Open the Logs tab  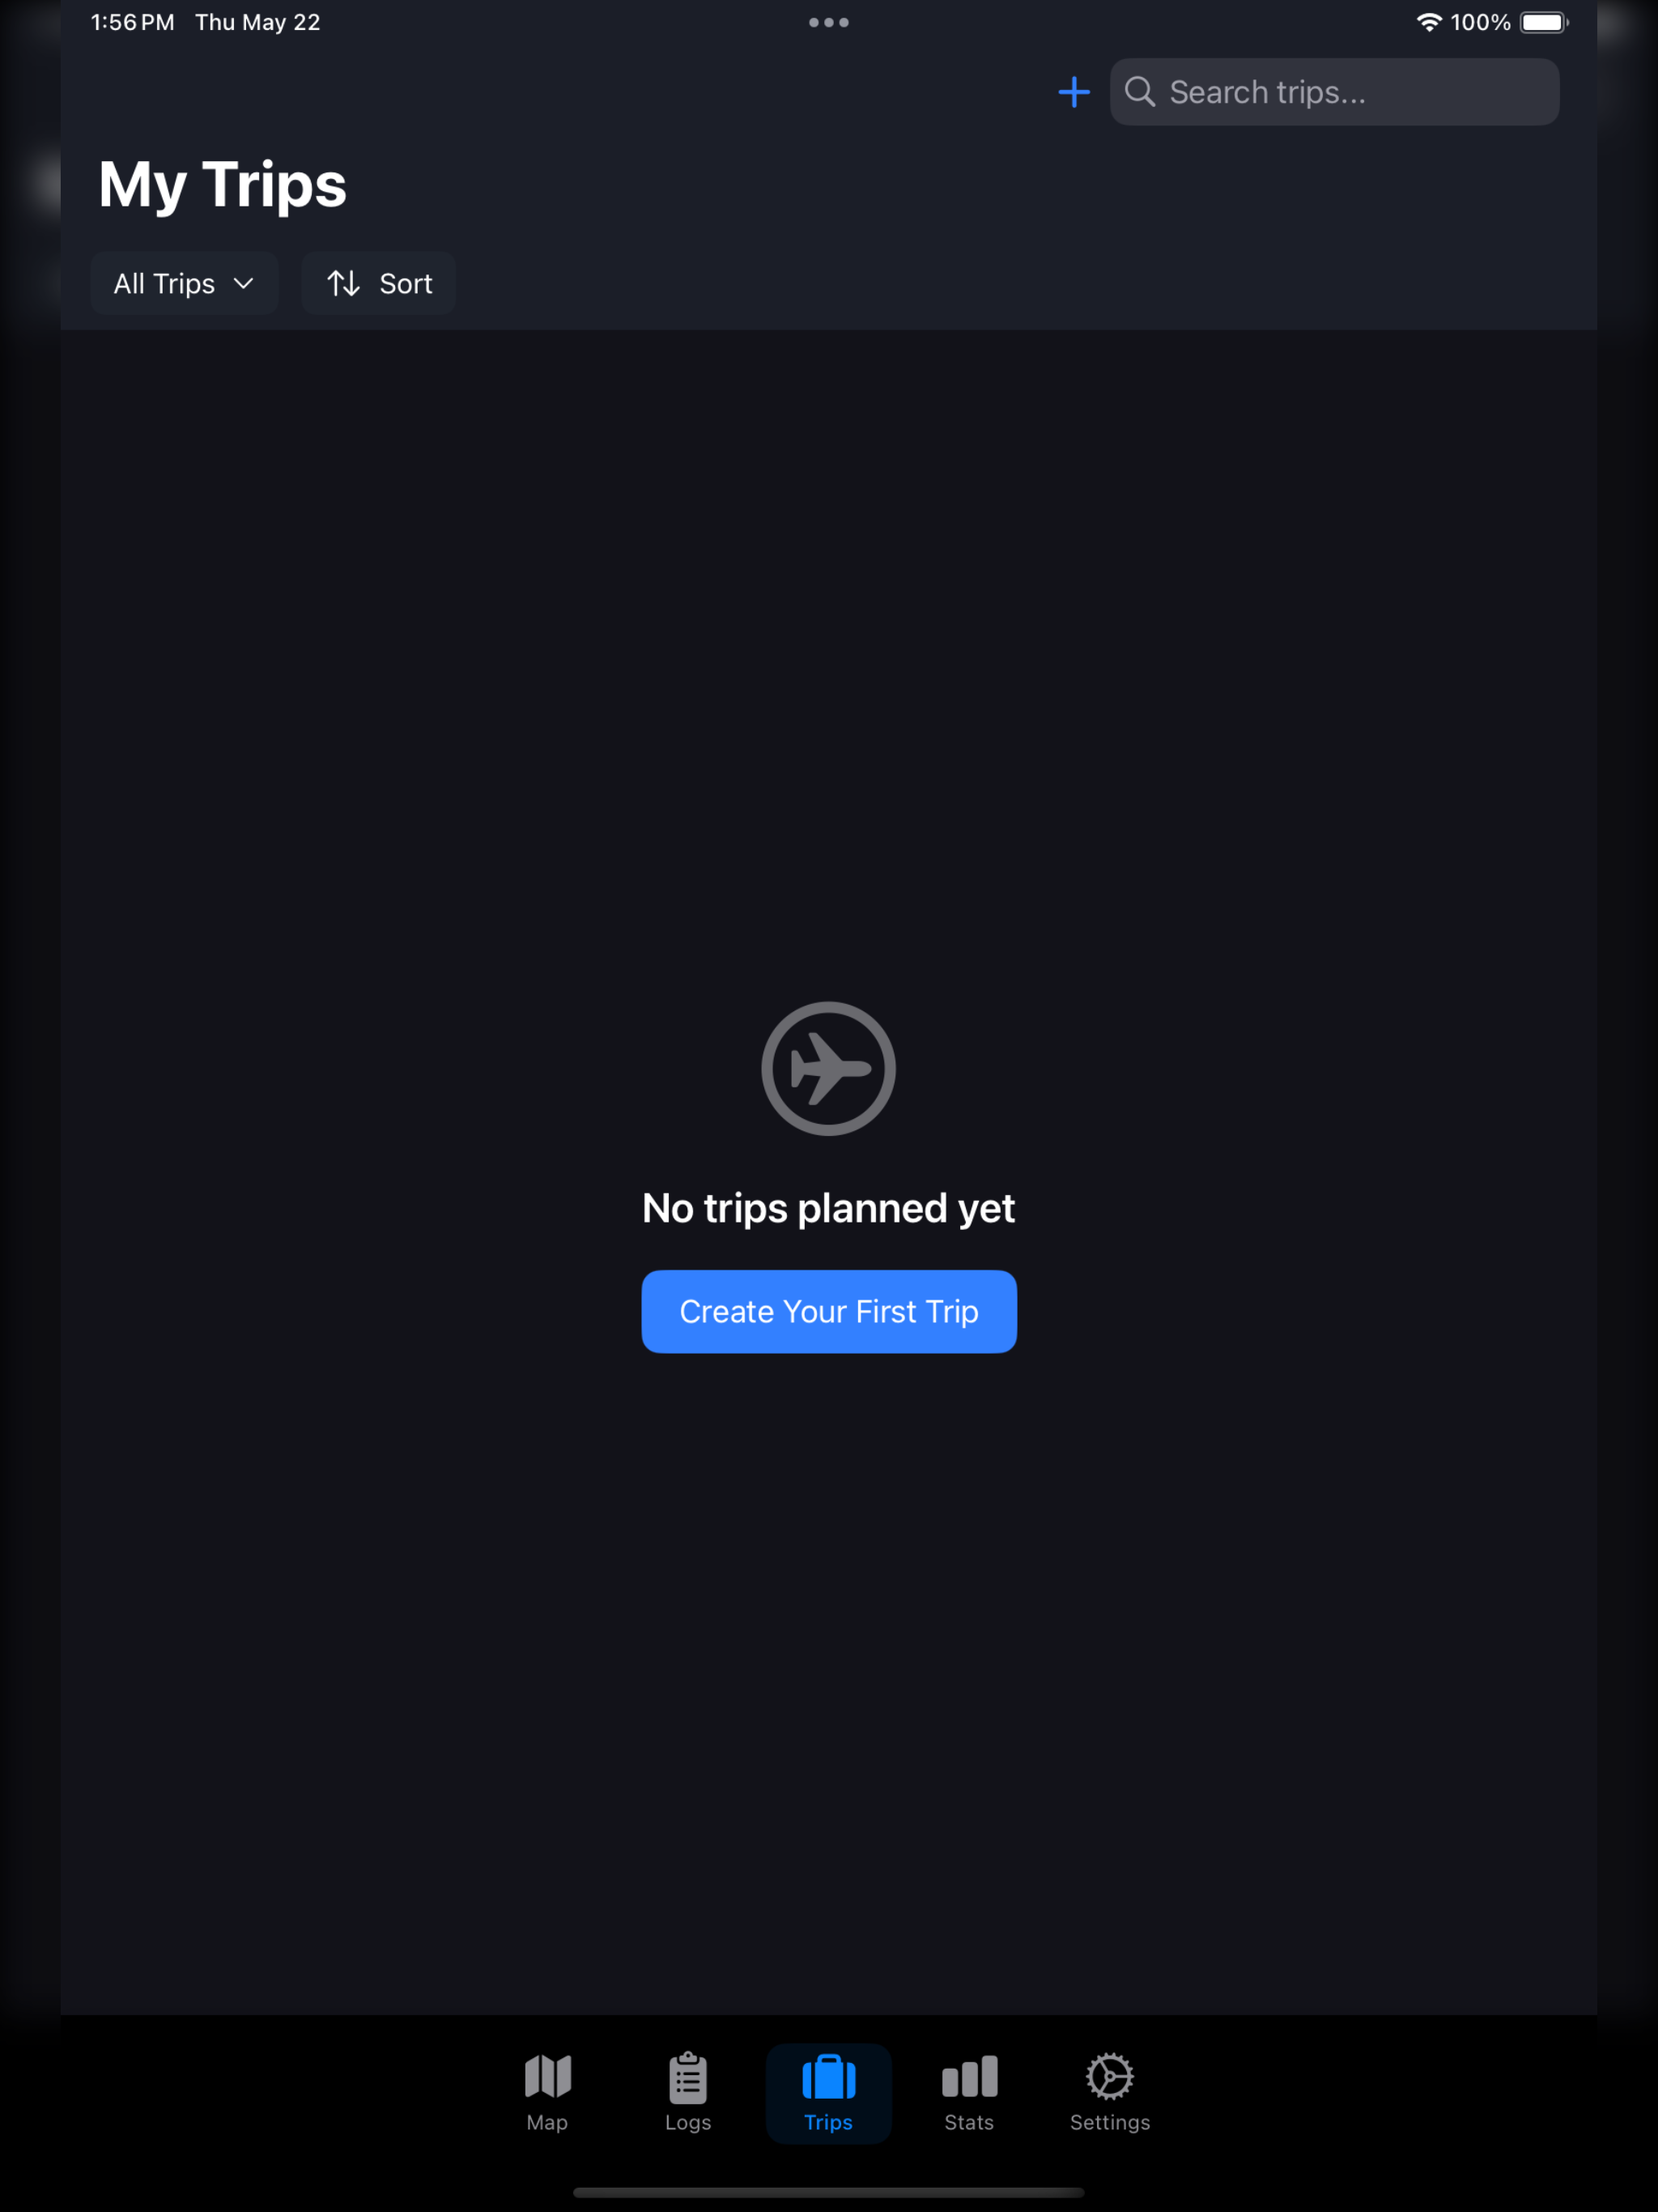click(x=688, y=2093)
